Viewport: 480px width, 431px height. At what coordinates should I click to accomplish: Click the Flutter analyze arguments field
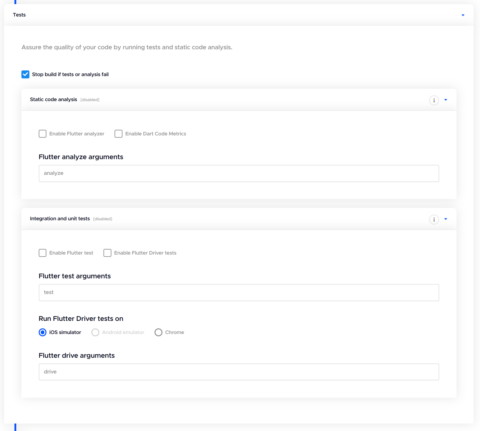239,173
